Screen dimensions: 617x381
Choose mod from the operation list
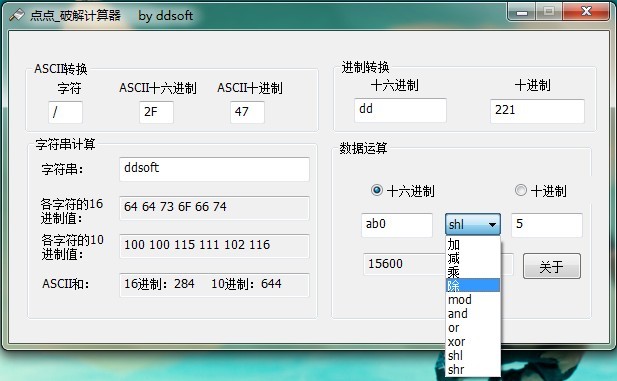pos(473,300)
